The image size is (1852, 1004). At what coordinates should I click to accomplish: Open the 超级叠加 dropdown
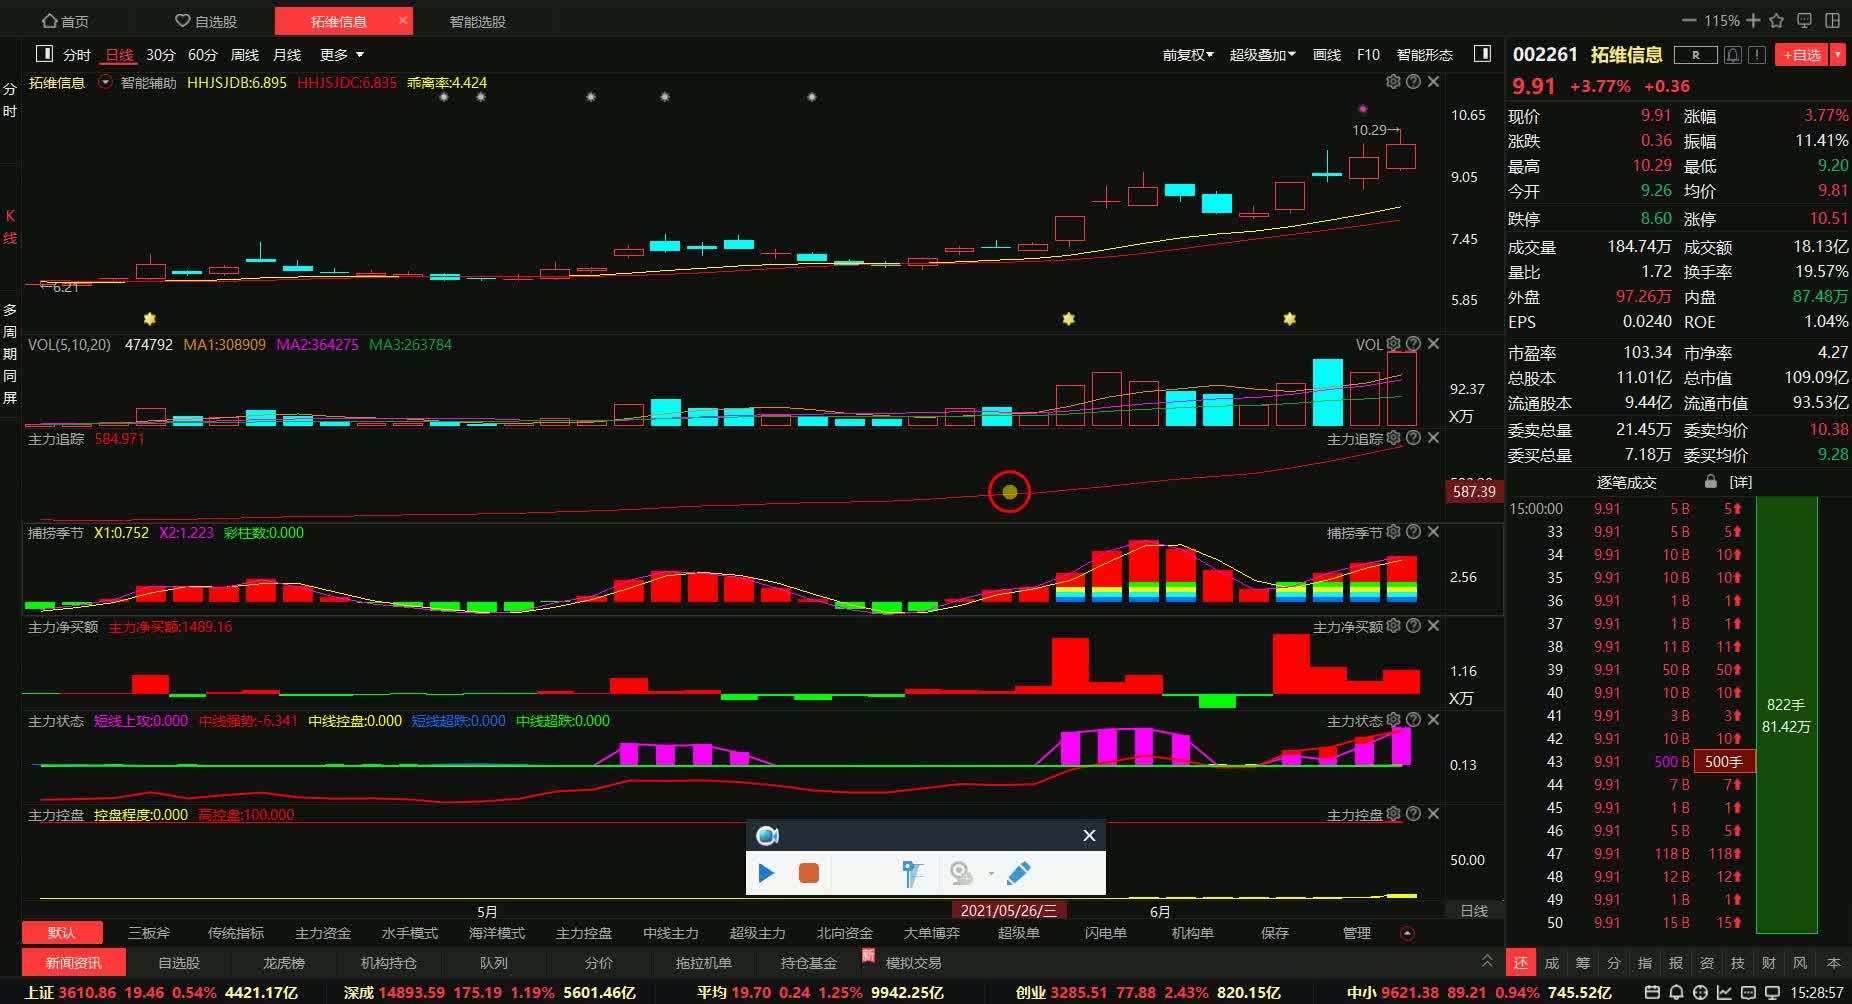[1262, 55]
